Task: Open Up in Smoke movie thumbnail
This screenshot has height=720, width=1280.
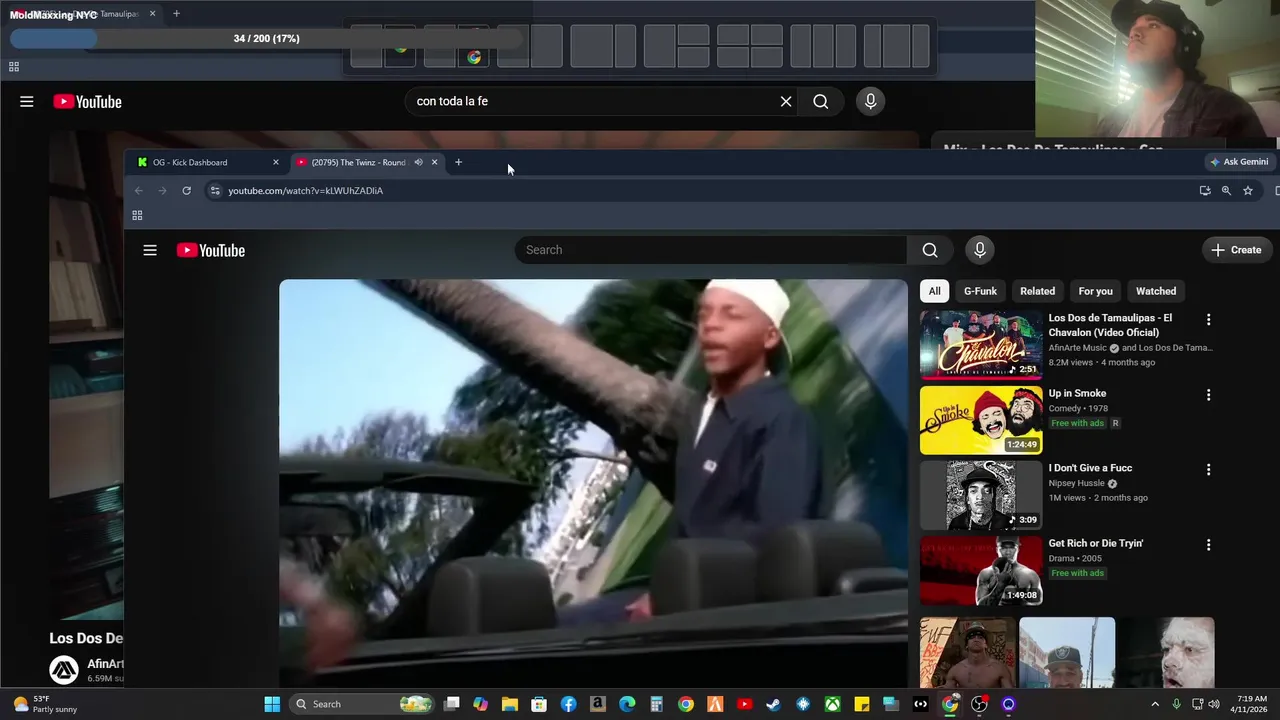Action: [981, 420]
